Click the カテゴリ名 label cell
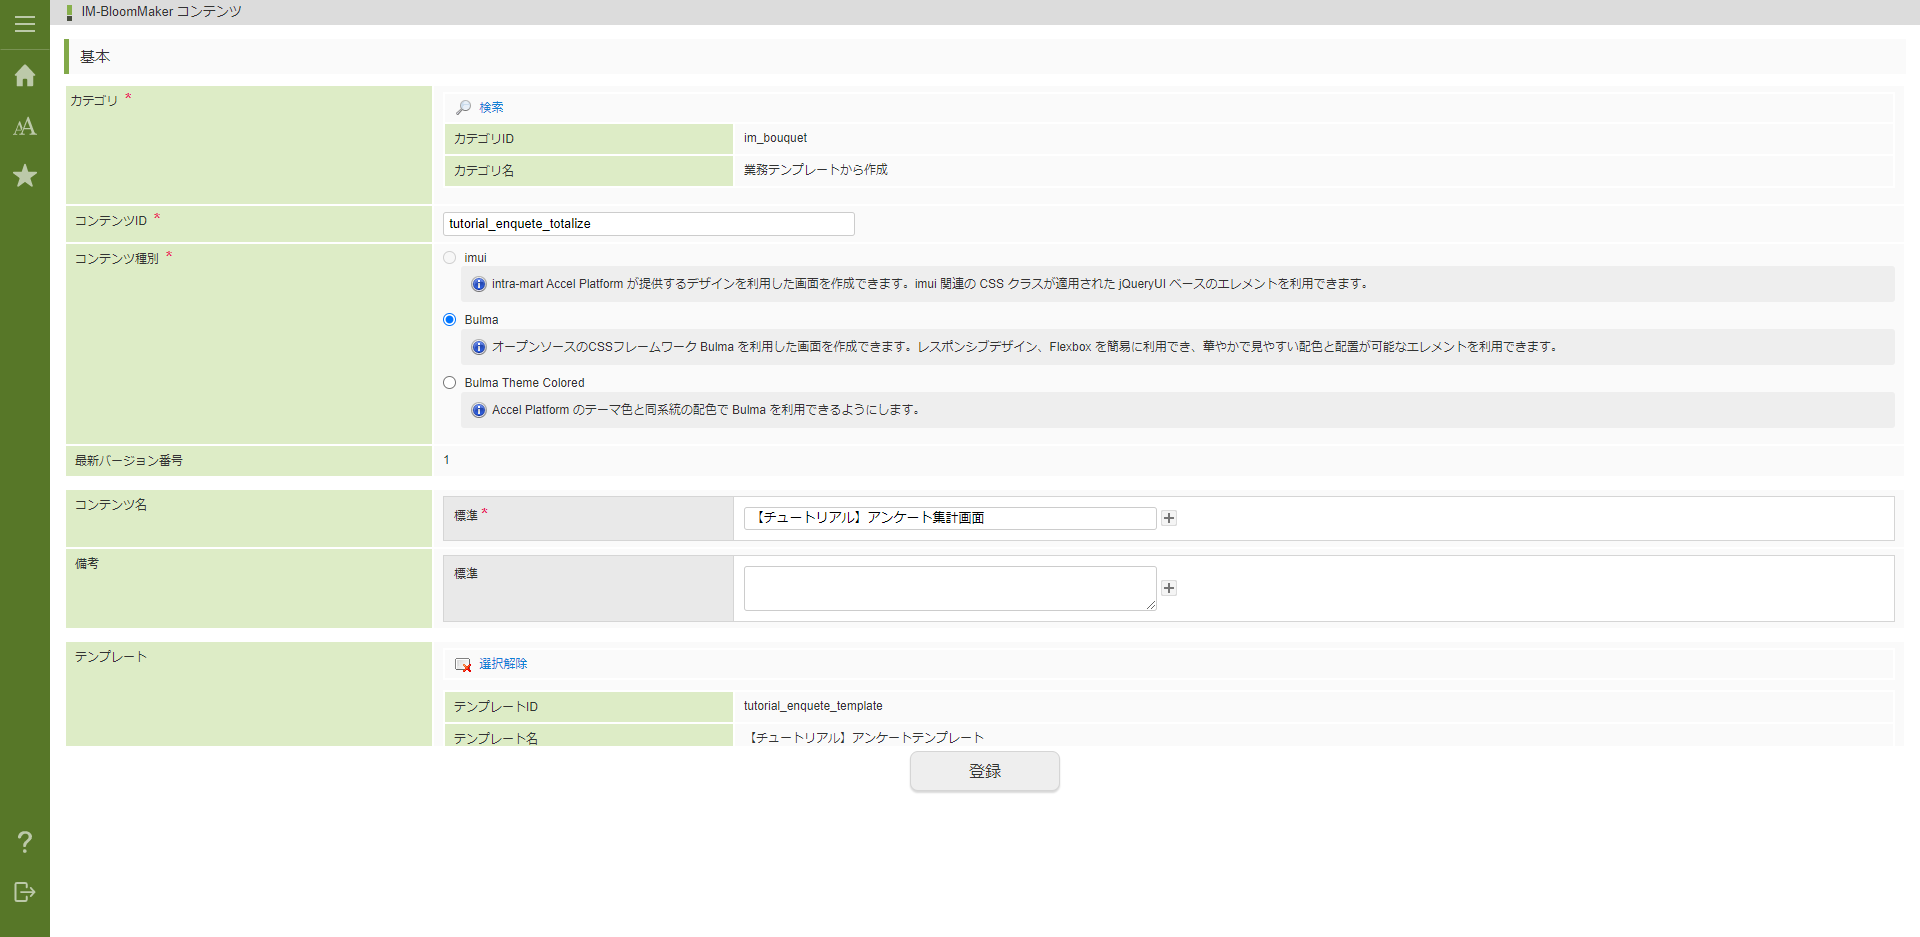This screenshot has width=1920, height=937. coord(588,171)
